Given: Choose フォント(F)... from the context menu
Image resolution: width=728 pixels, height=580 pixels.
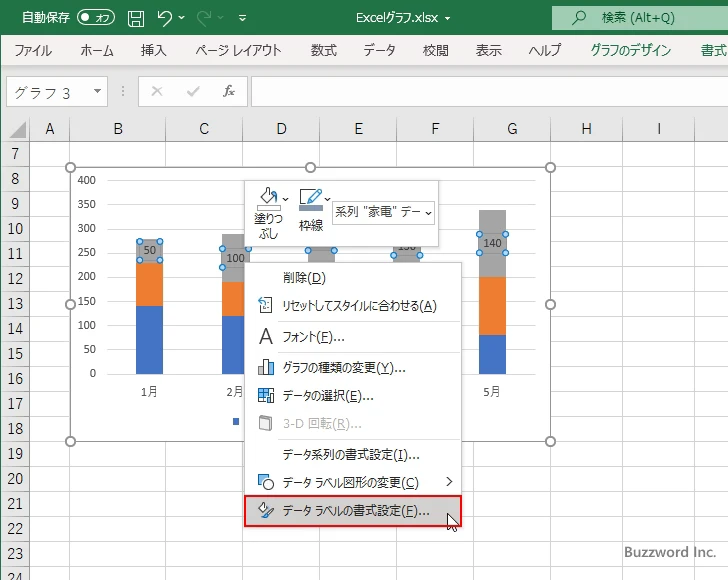Looking at the screenshot, I should (x=353, y=336).
